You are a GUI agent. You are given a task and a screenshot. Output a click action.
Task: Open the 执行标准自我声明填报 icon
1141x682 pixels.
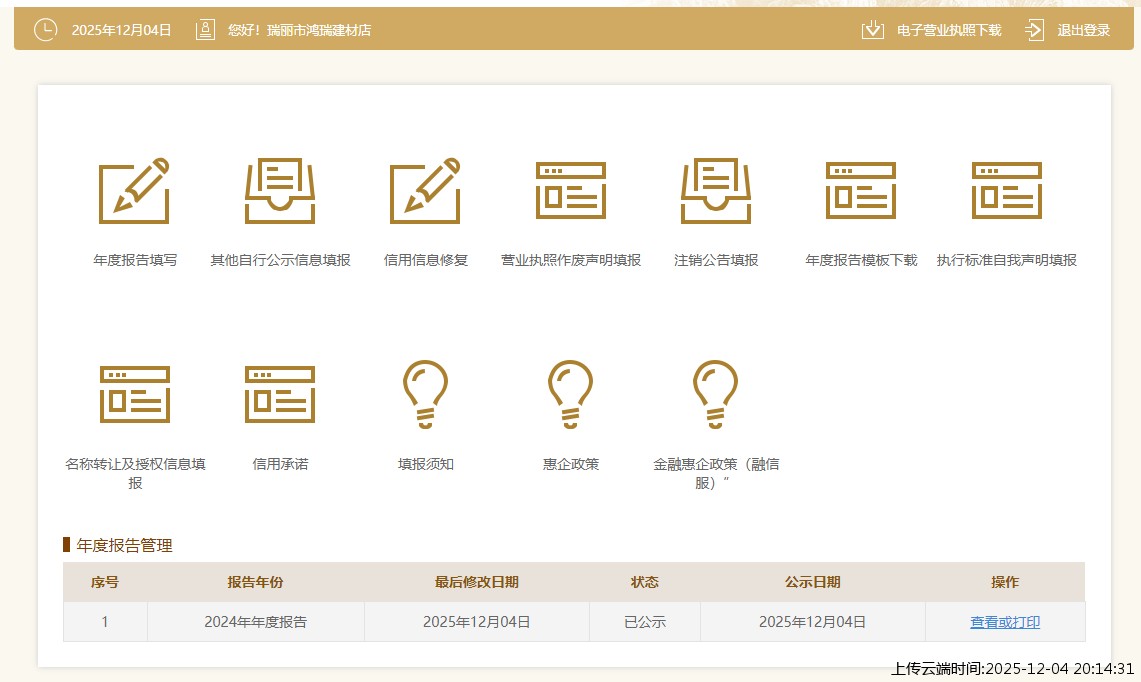(x=1006, y=191)
